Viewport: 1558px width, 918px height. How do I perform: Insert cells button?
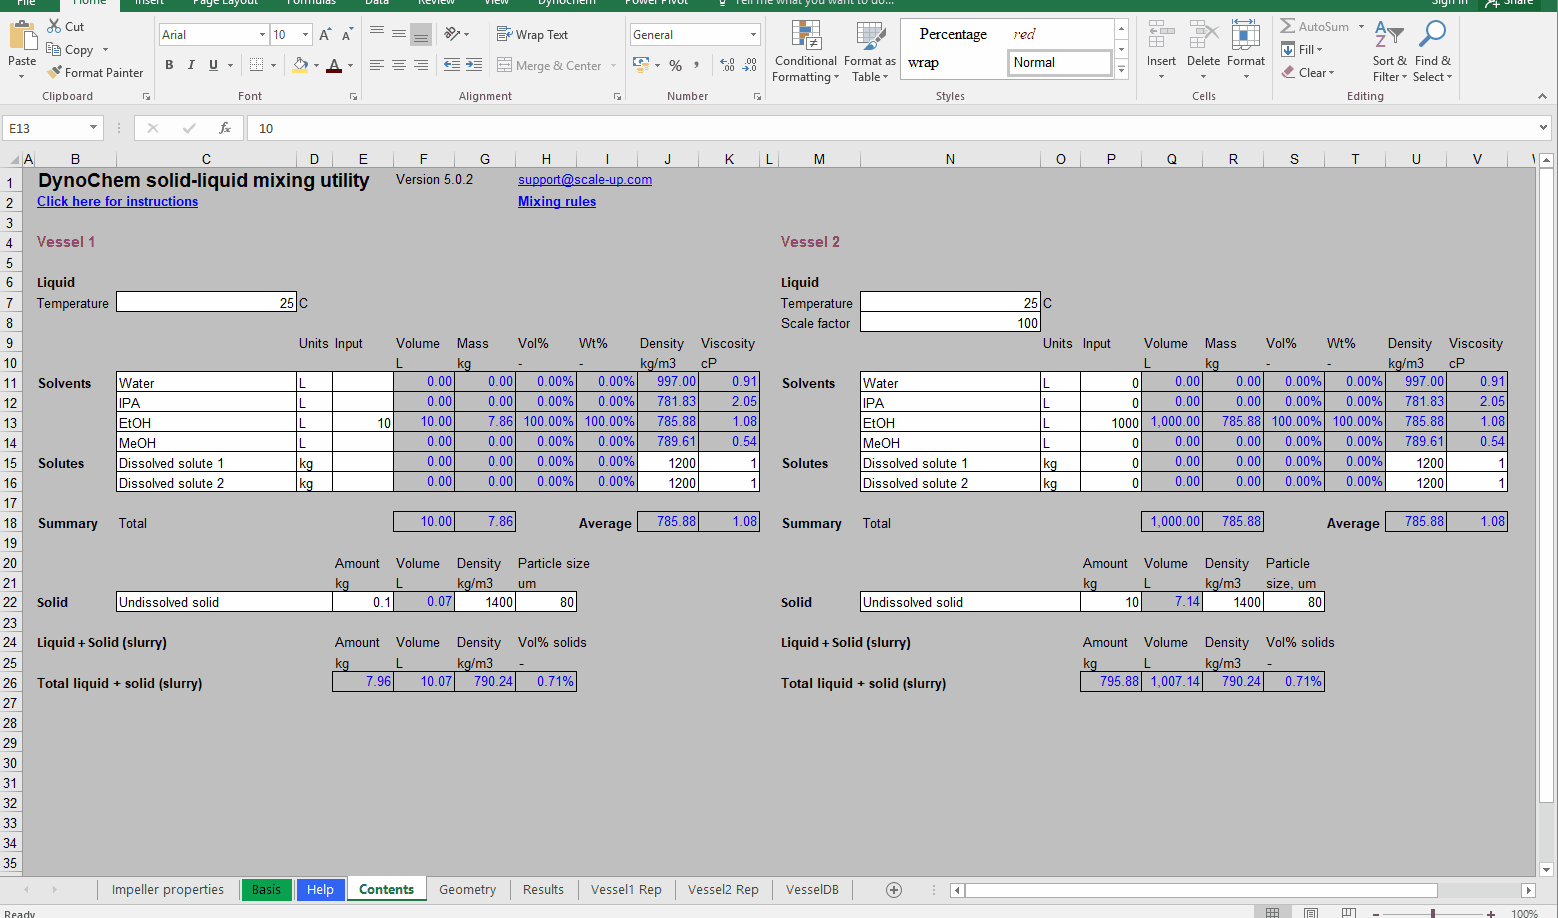pos(1161,50)
